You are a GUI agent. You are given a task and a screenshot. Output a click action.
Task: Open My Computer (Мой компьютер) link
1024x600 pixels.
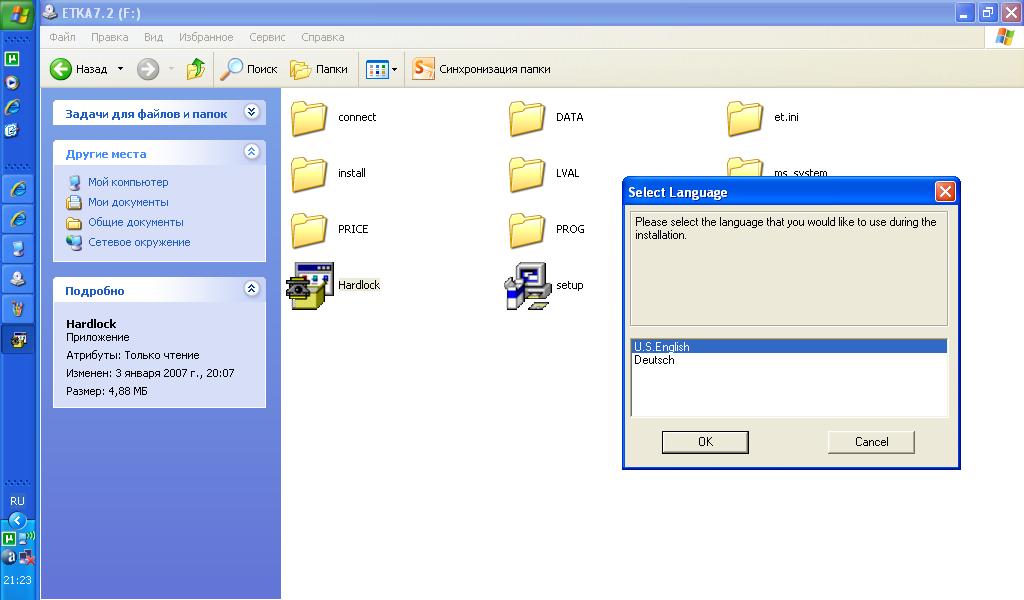point(127,182)
